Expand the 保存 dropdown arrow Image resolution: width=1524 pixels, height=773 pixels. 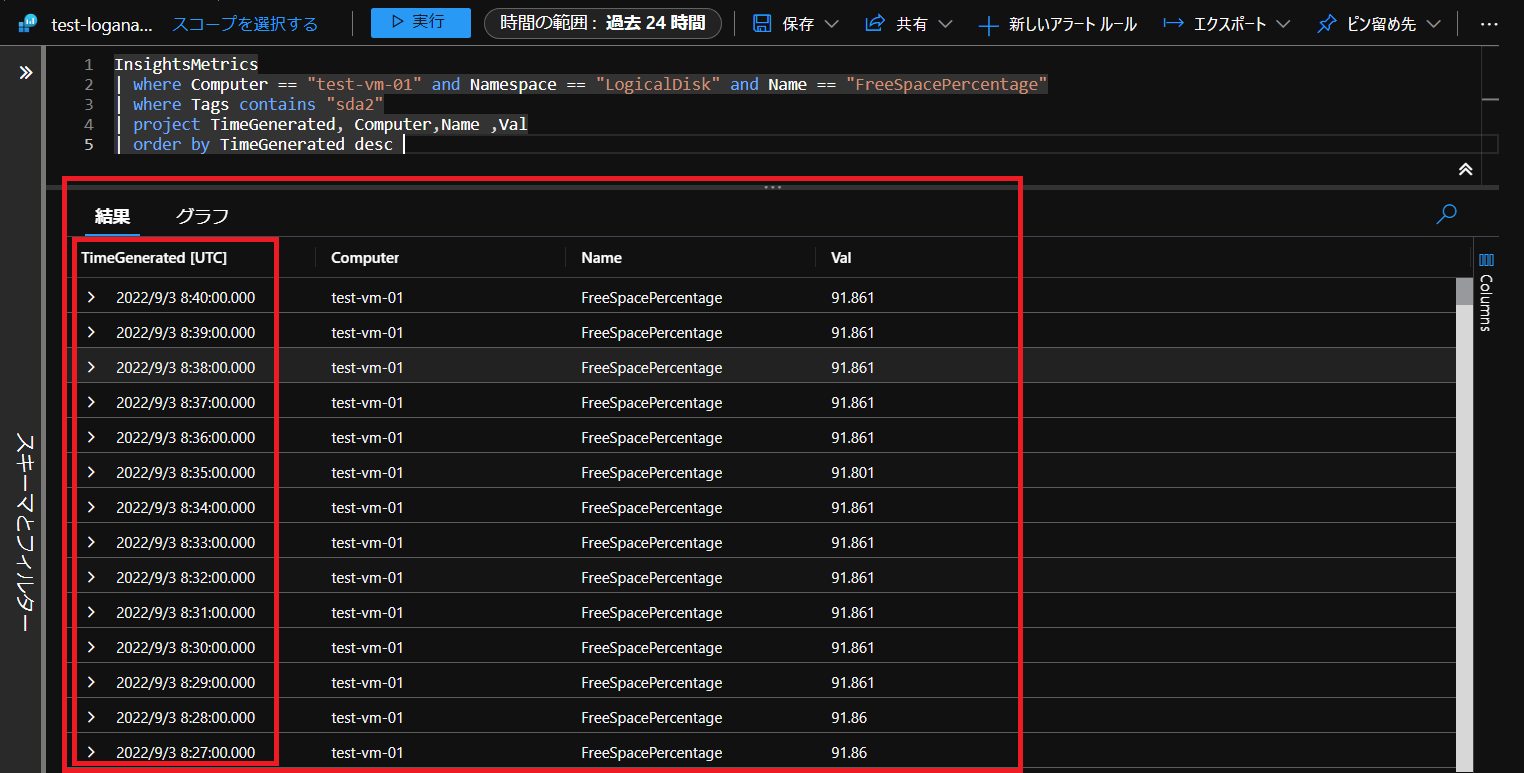(x=831, y=24)
